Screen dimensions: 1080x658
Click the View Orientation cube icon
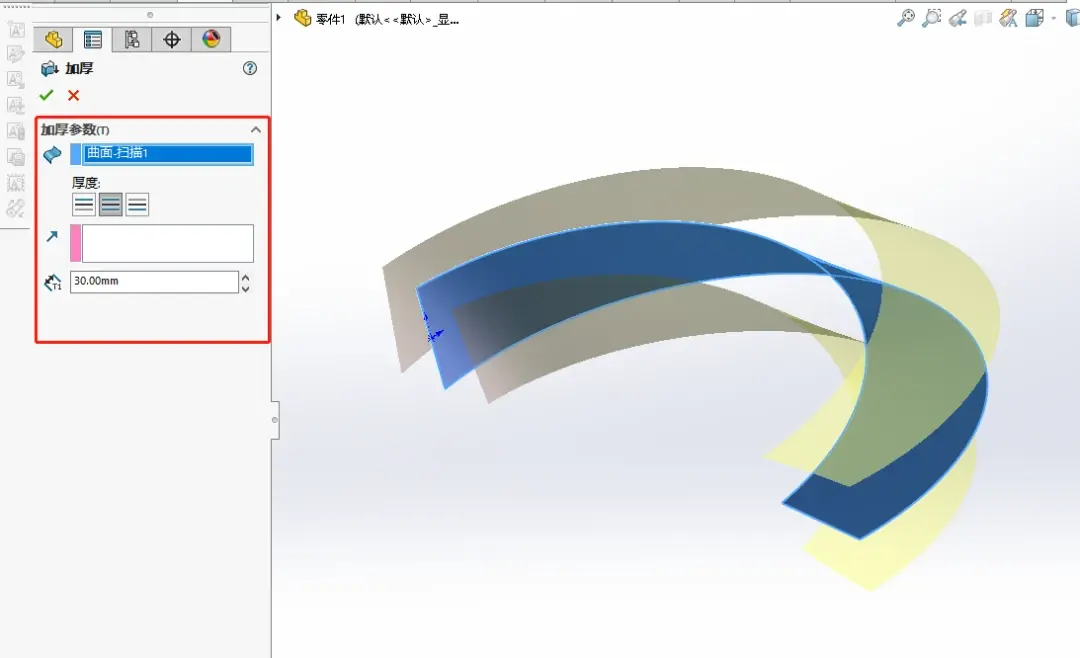pos(1034,18)
